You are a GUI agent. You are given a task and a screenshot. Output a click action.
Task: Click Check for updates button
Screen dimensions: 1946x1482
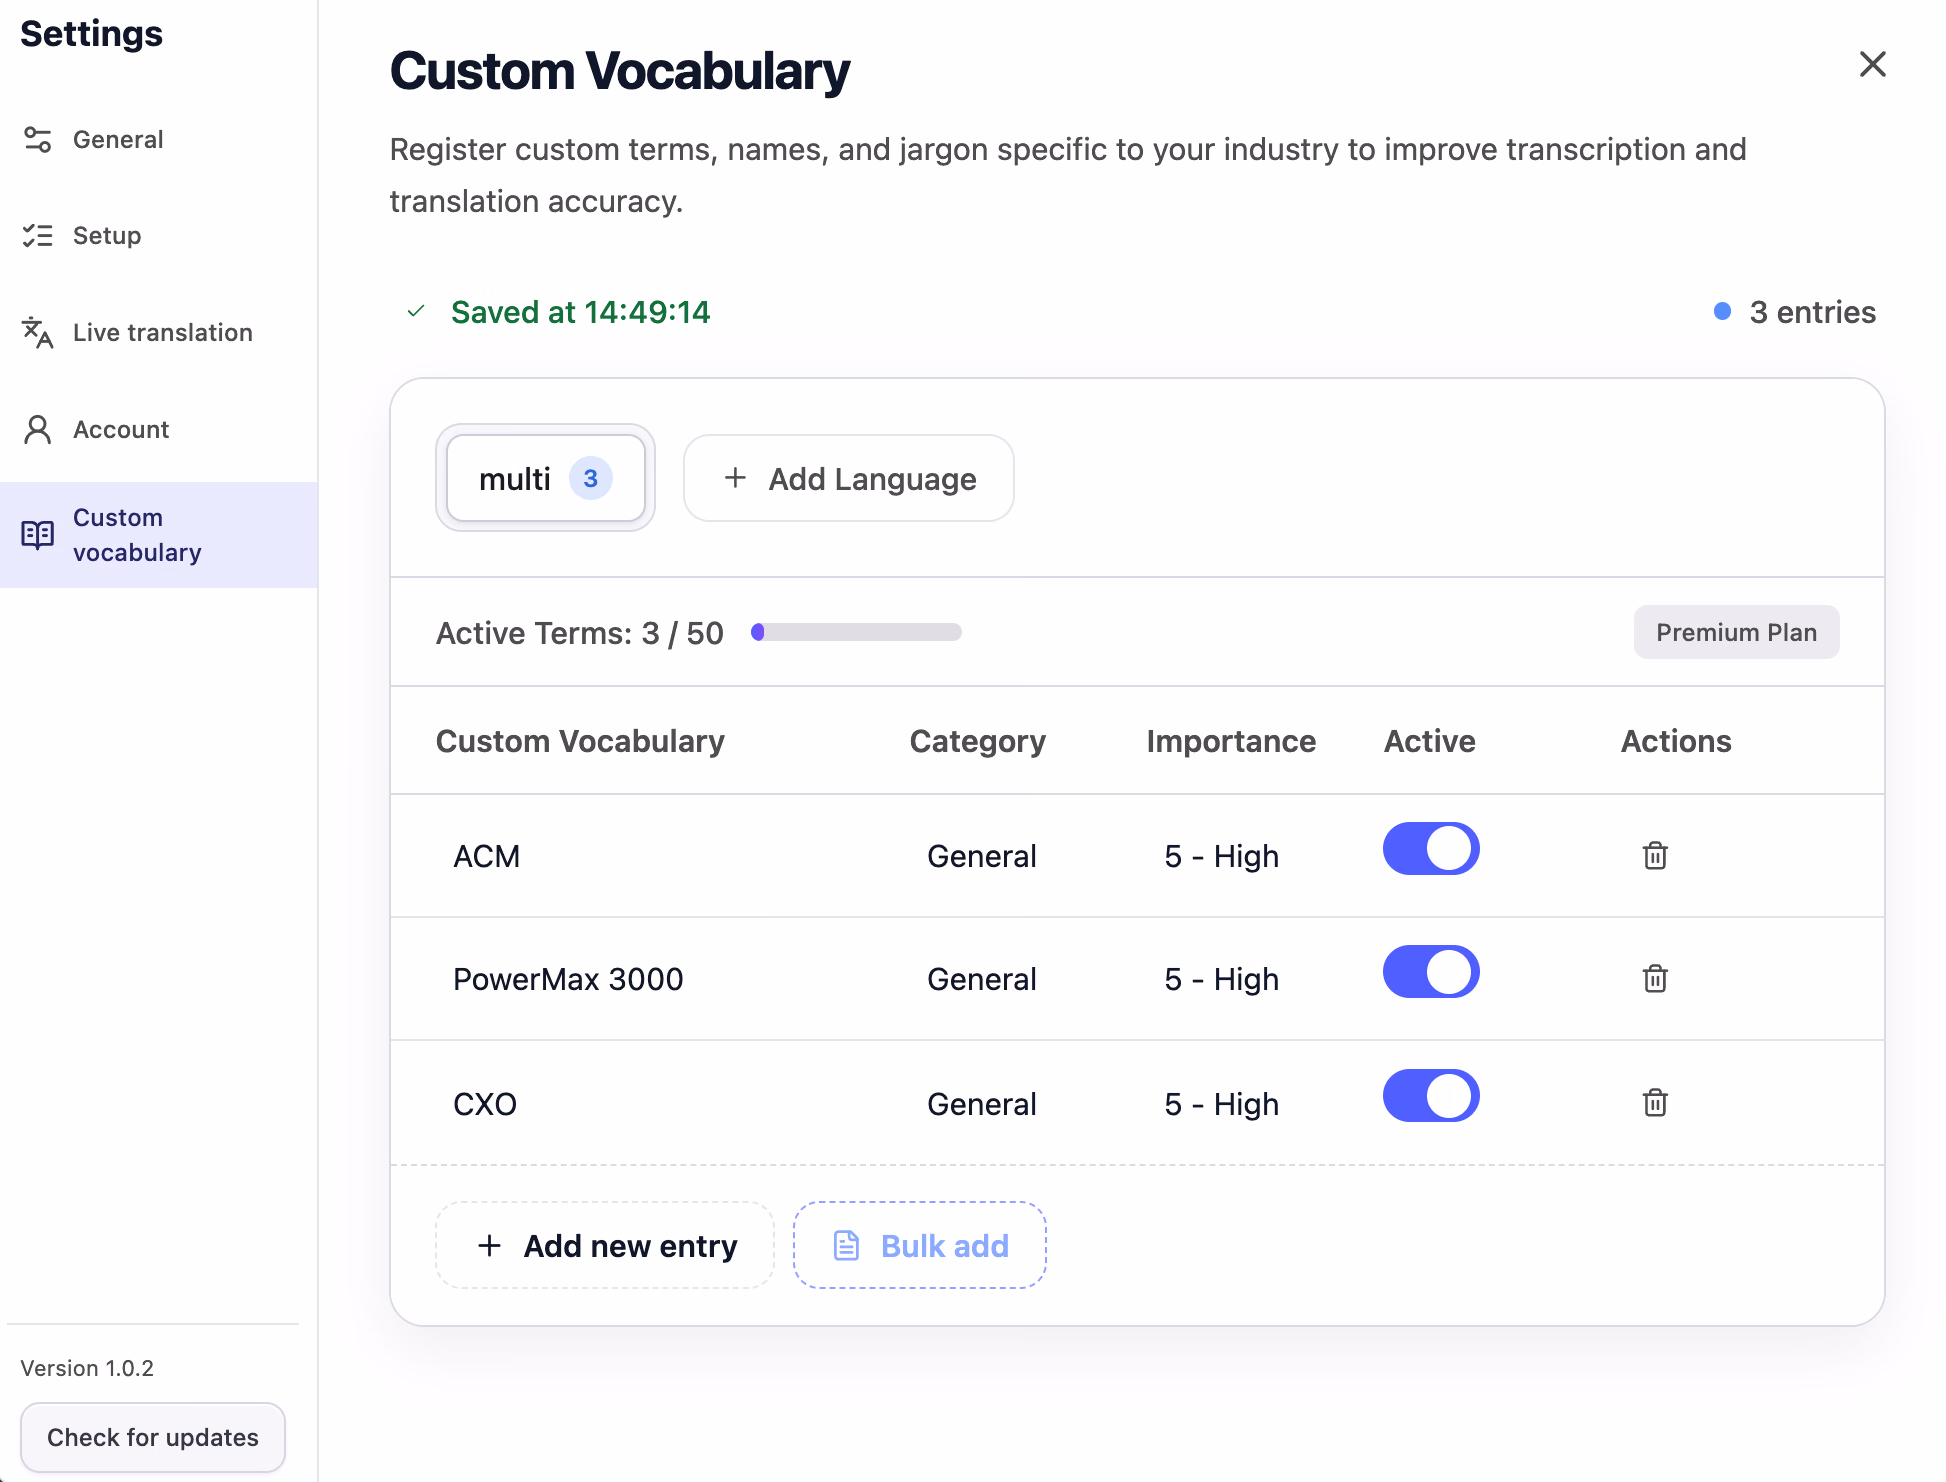tap(153, 1437)
